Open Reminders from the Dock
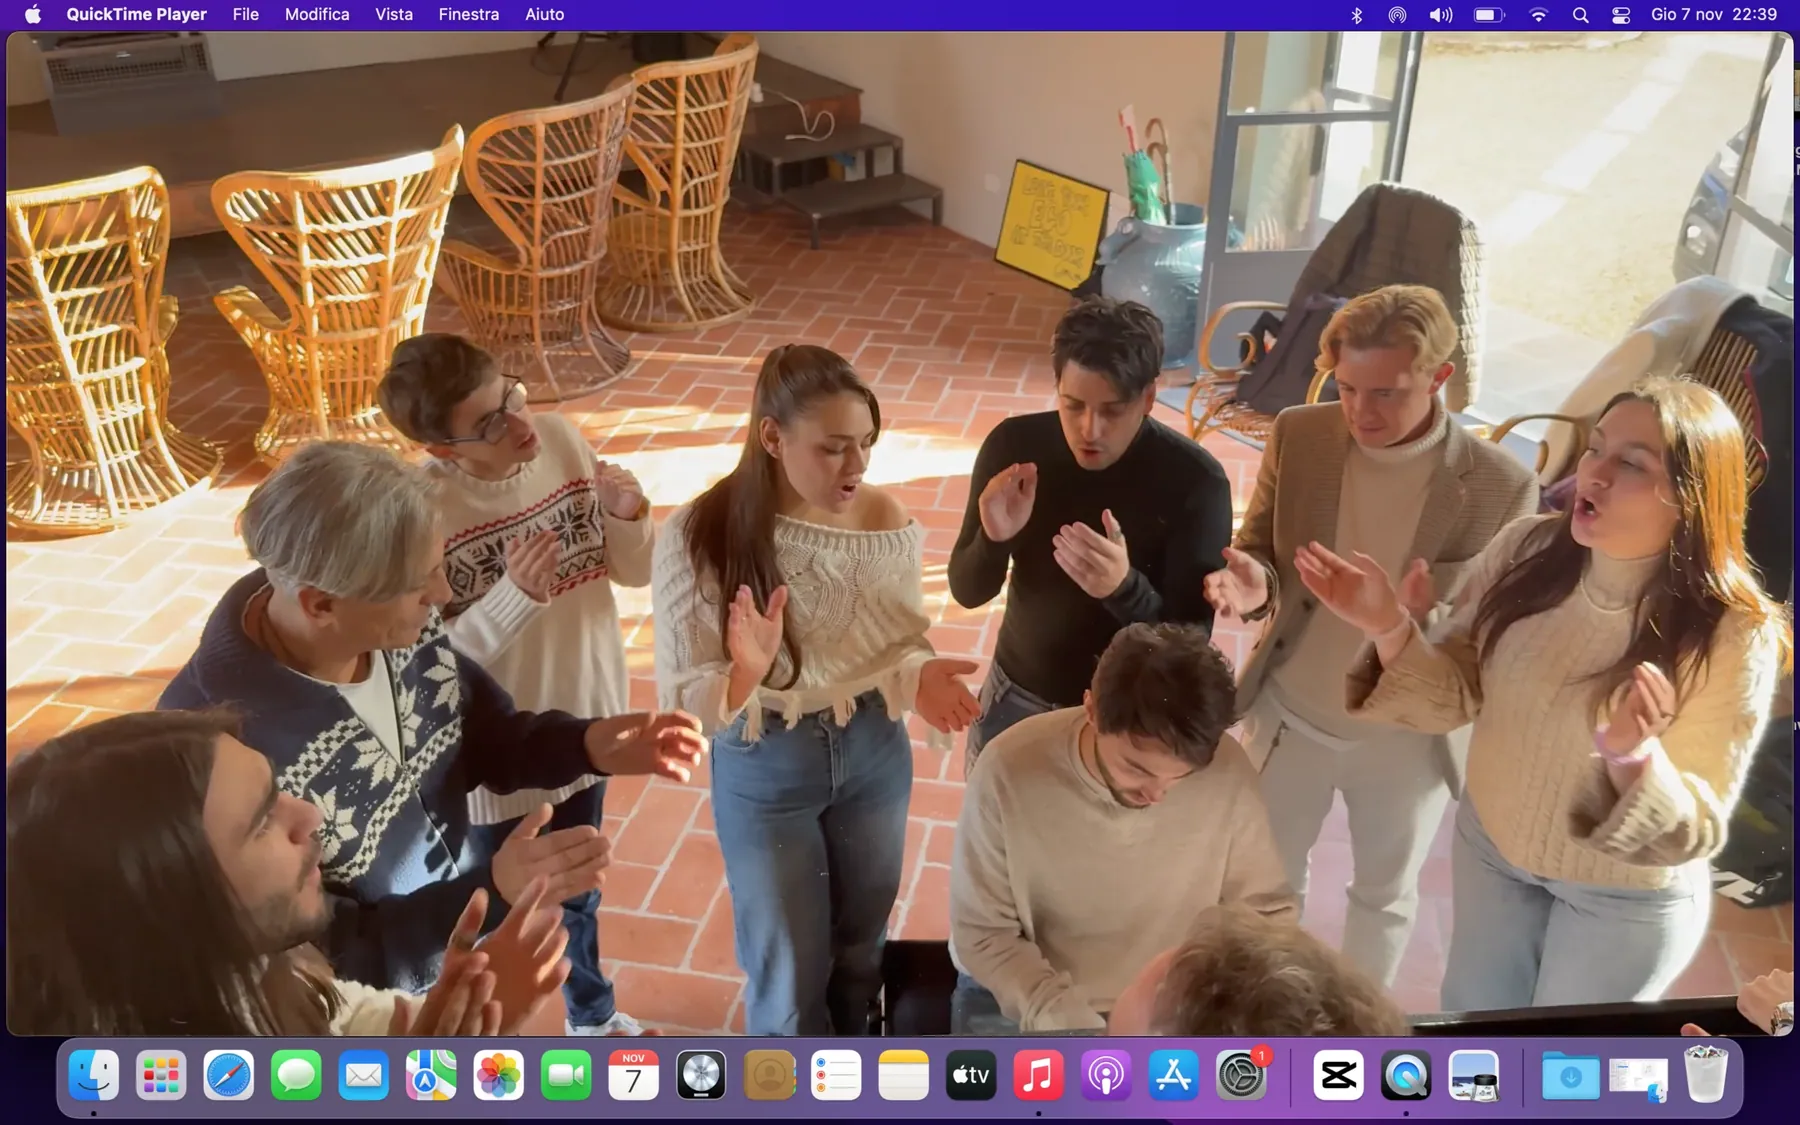The width and height of the screenshot is (1800, 1125). [836, 1076]
